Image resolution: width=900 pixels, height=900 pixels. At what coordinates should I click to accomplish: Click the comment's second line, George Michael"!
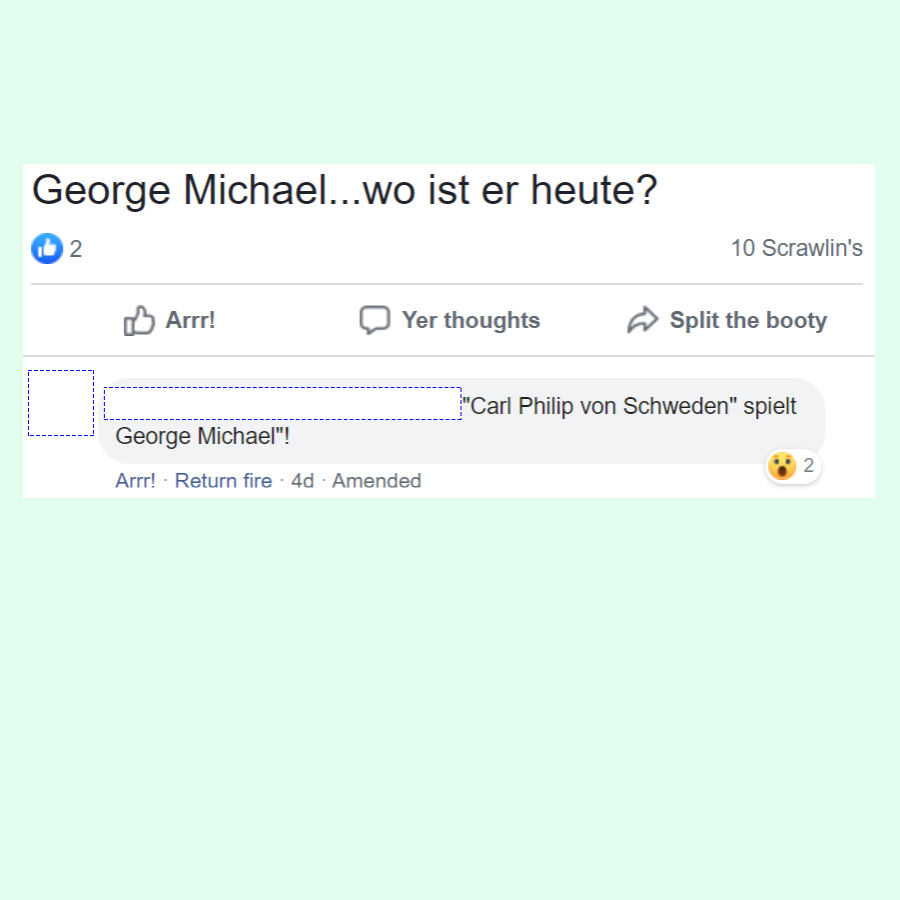coord(203,436)
